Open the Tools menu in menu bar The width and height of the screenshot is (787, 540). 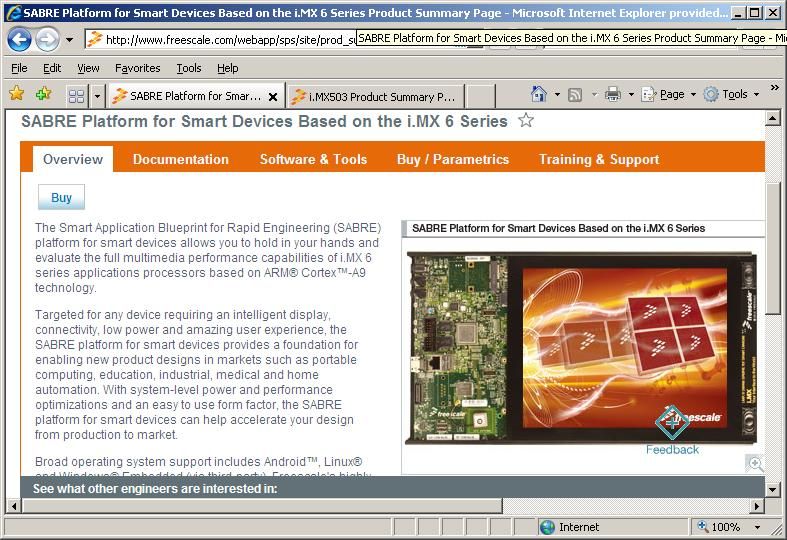click(x=189, y=68)
